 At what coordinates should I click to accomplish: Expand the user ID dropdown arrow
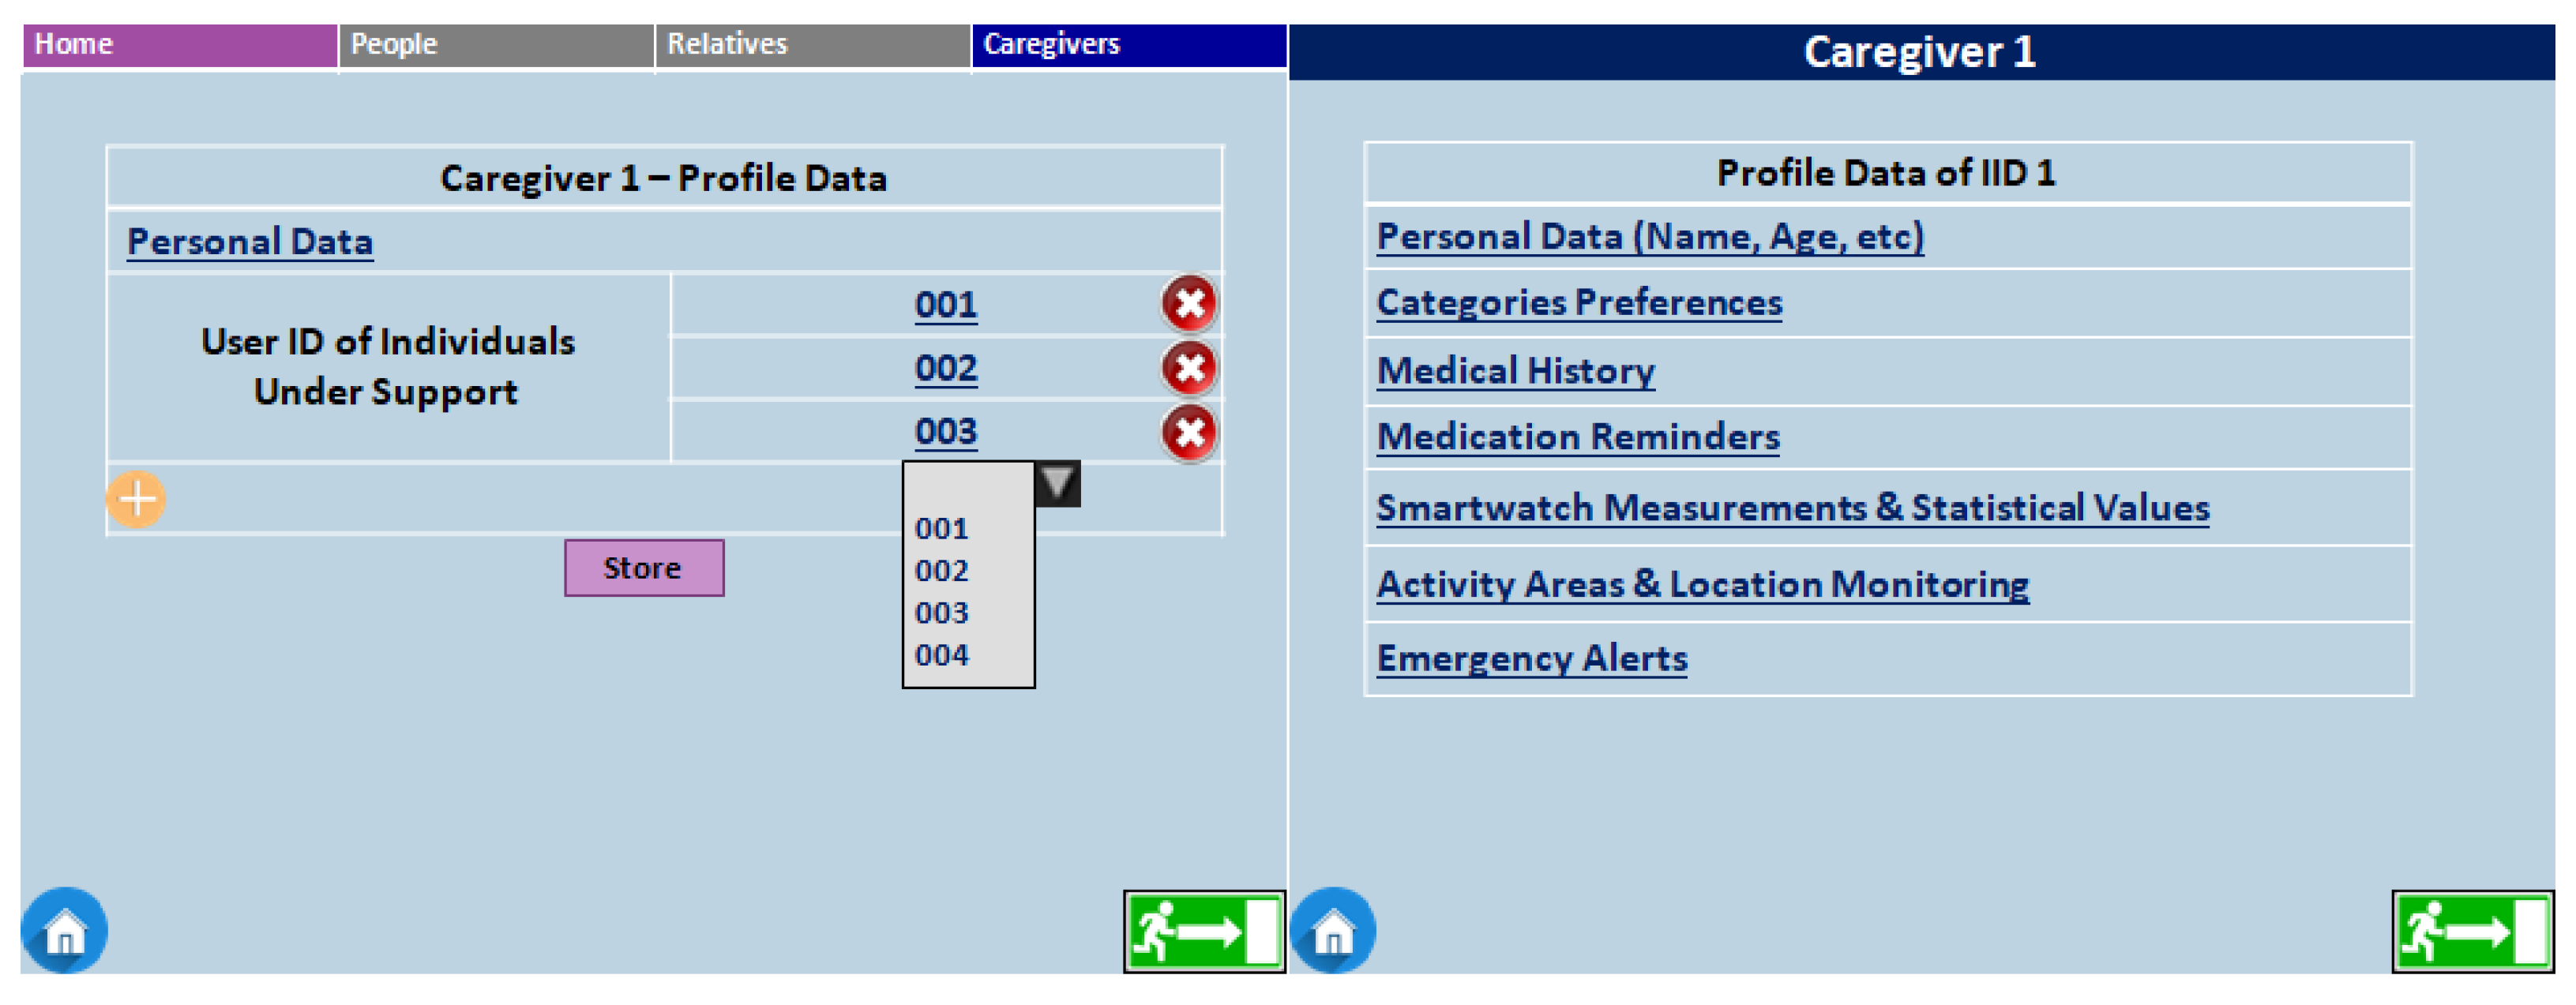(1058, 484)
